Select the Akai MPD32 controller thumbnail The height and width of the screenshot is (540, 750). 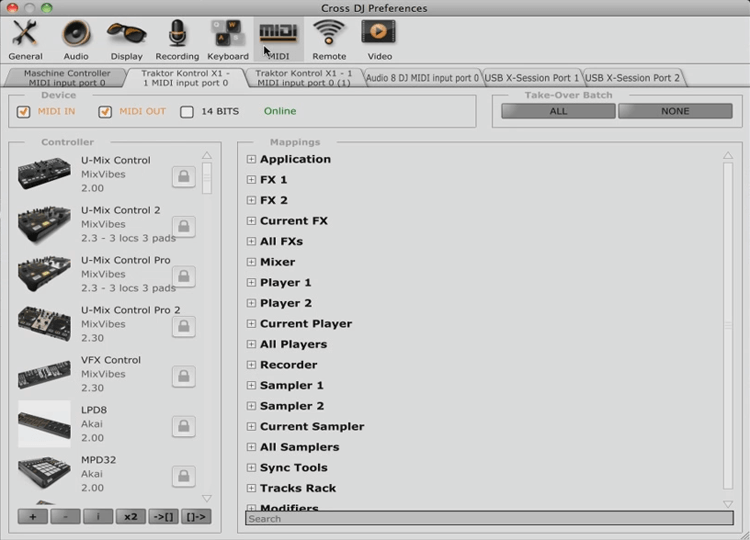coord(44,474)
